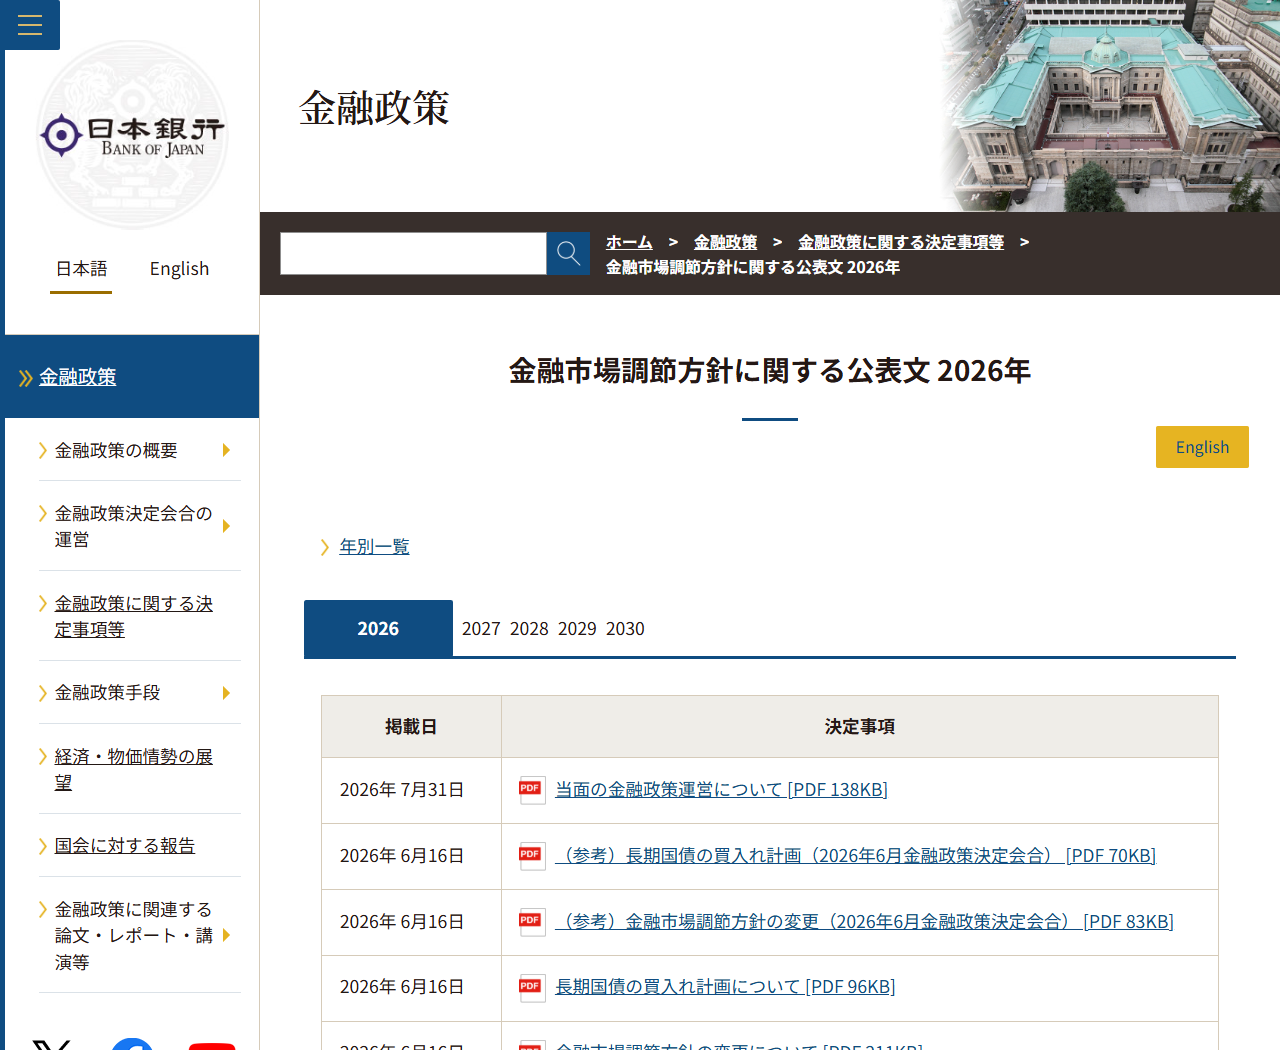Open 当面の金融政策運営について PDF link

coord(721,790)
